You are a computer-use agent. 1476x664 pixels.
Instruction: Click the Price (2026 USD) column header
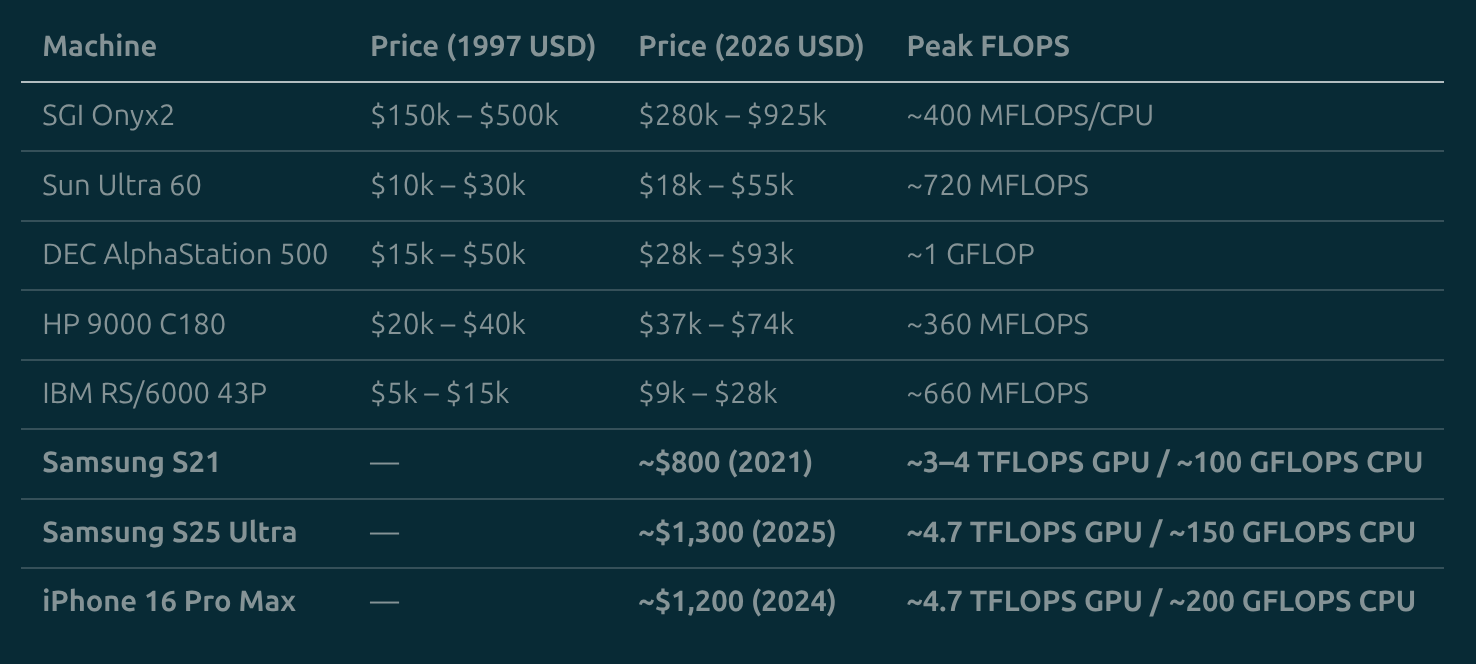click(751, 46)
